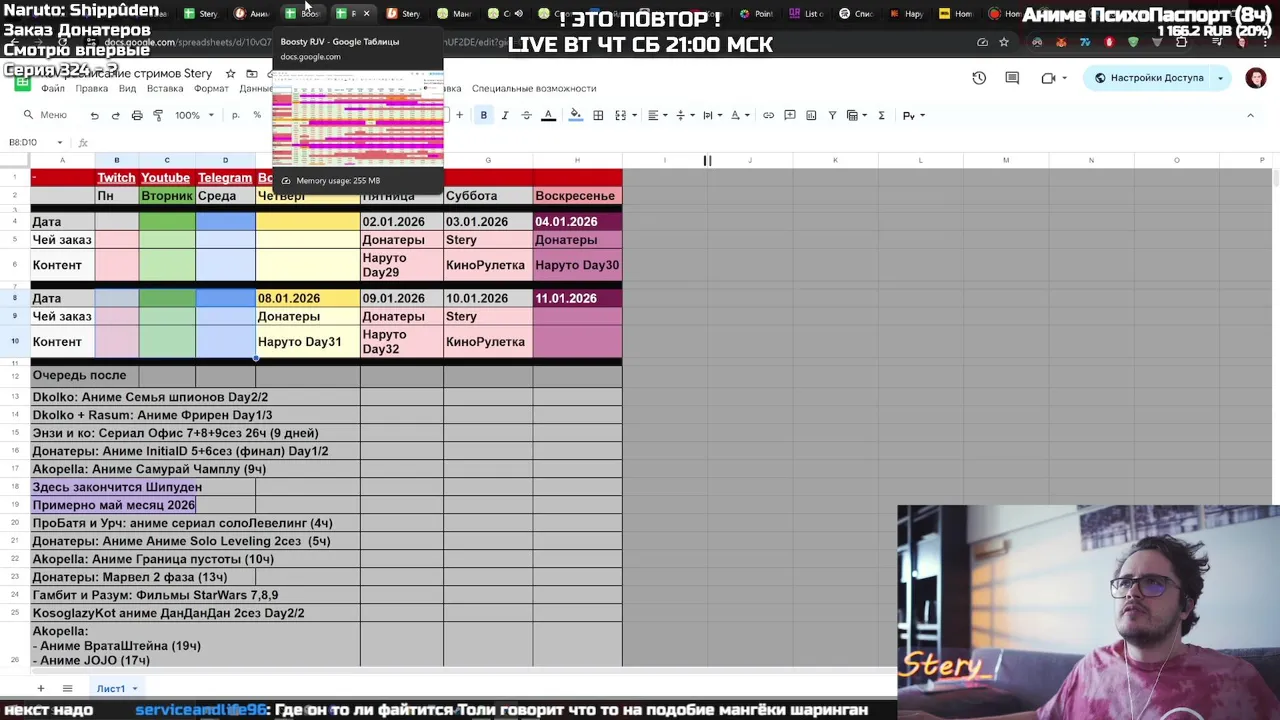Select the Воскресенье header cell
The image size is (1280, 720).
(577, 196)
